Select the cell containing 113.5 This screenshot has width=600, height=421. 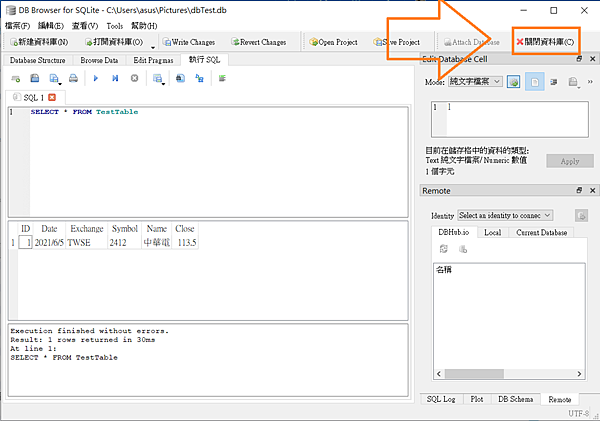coord(185,243)
